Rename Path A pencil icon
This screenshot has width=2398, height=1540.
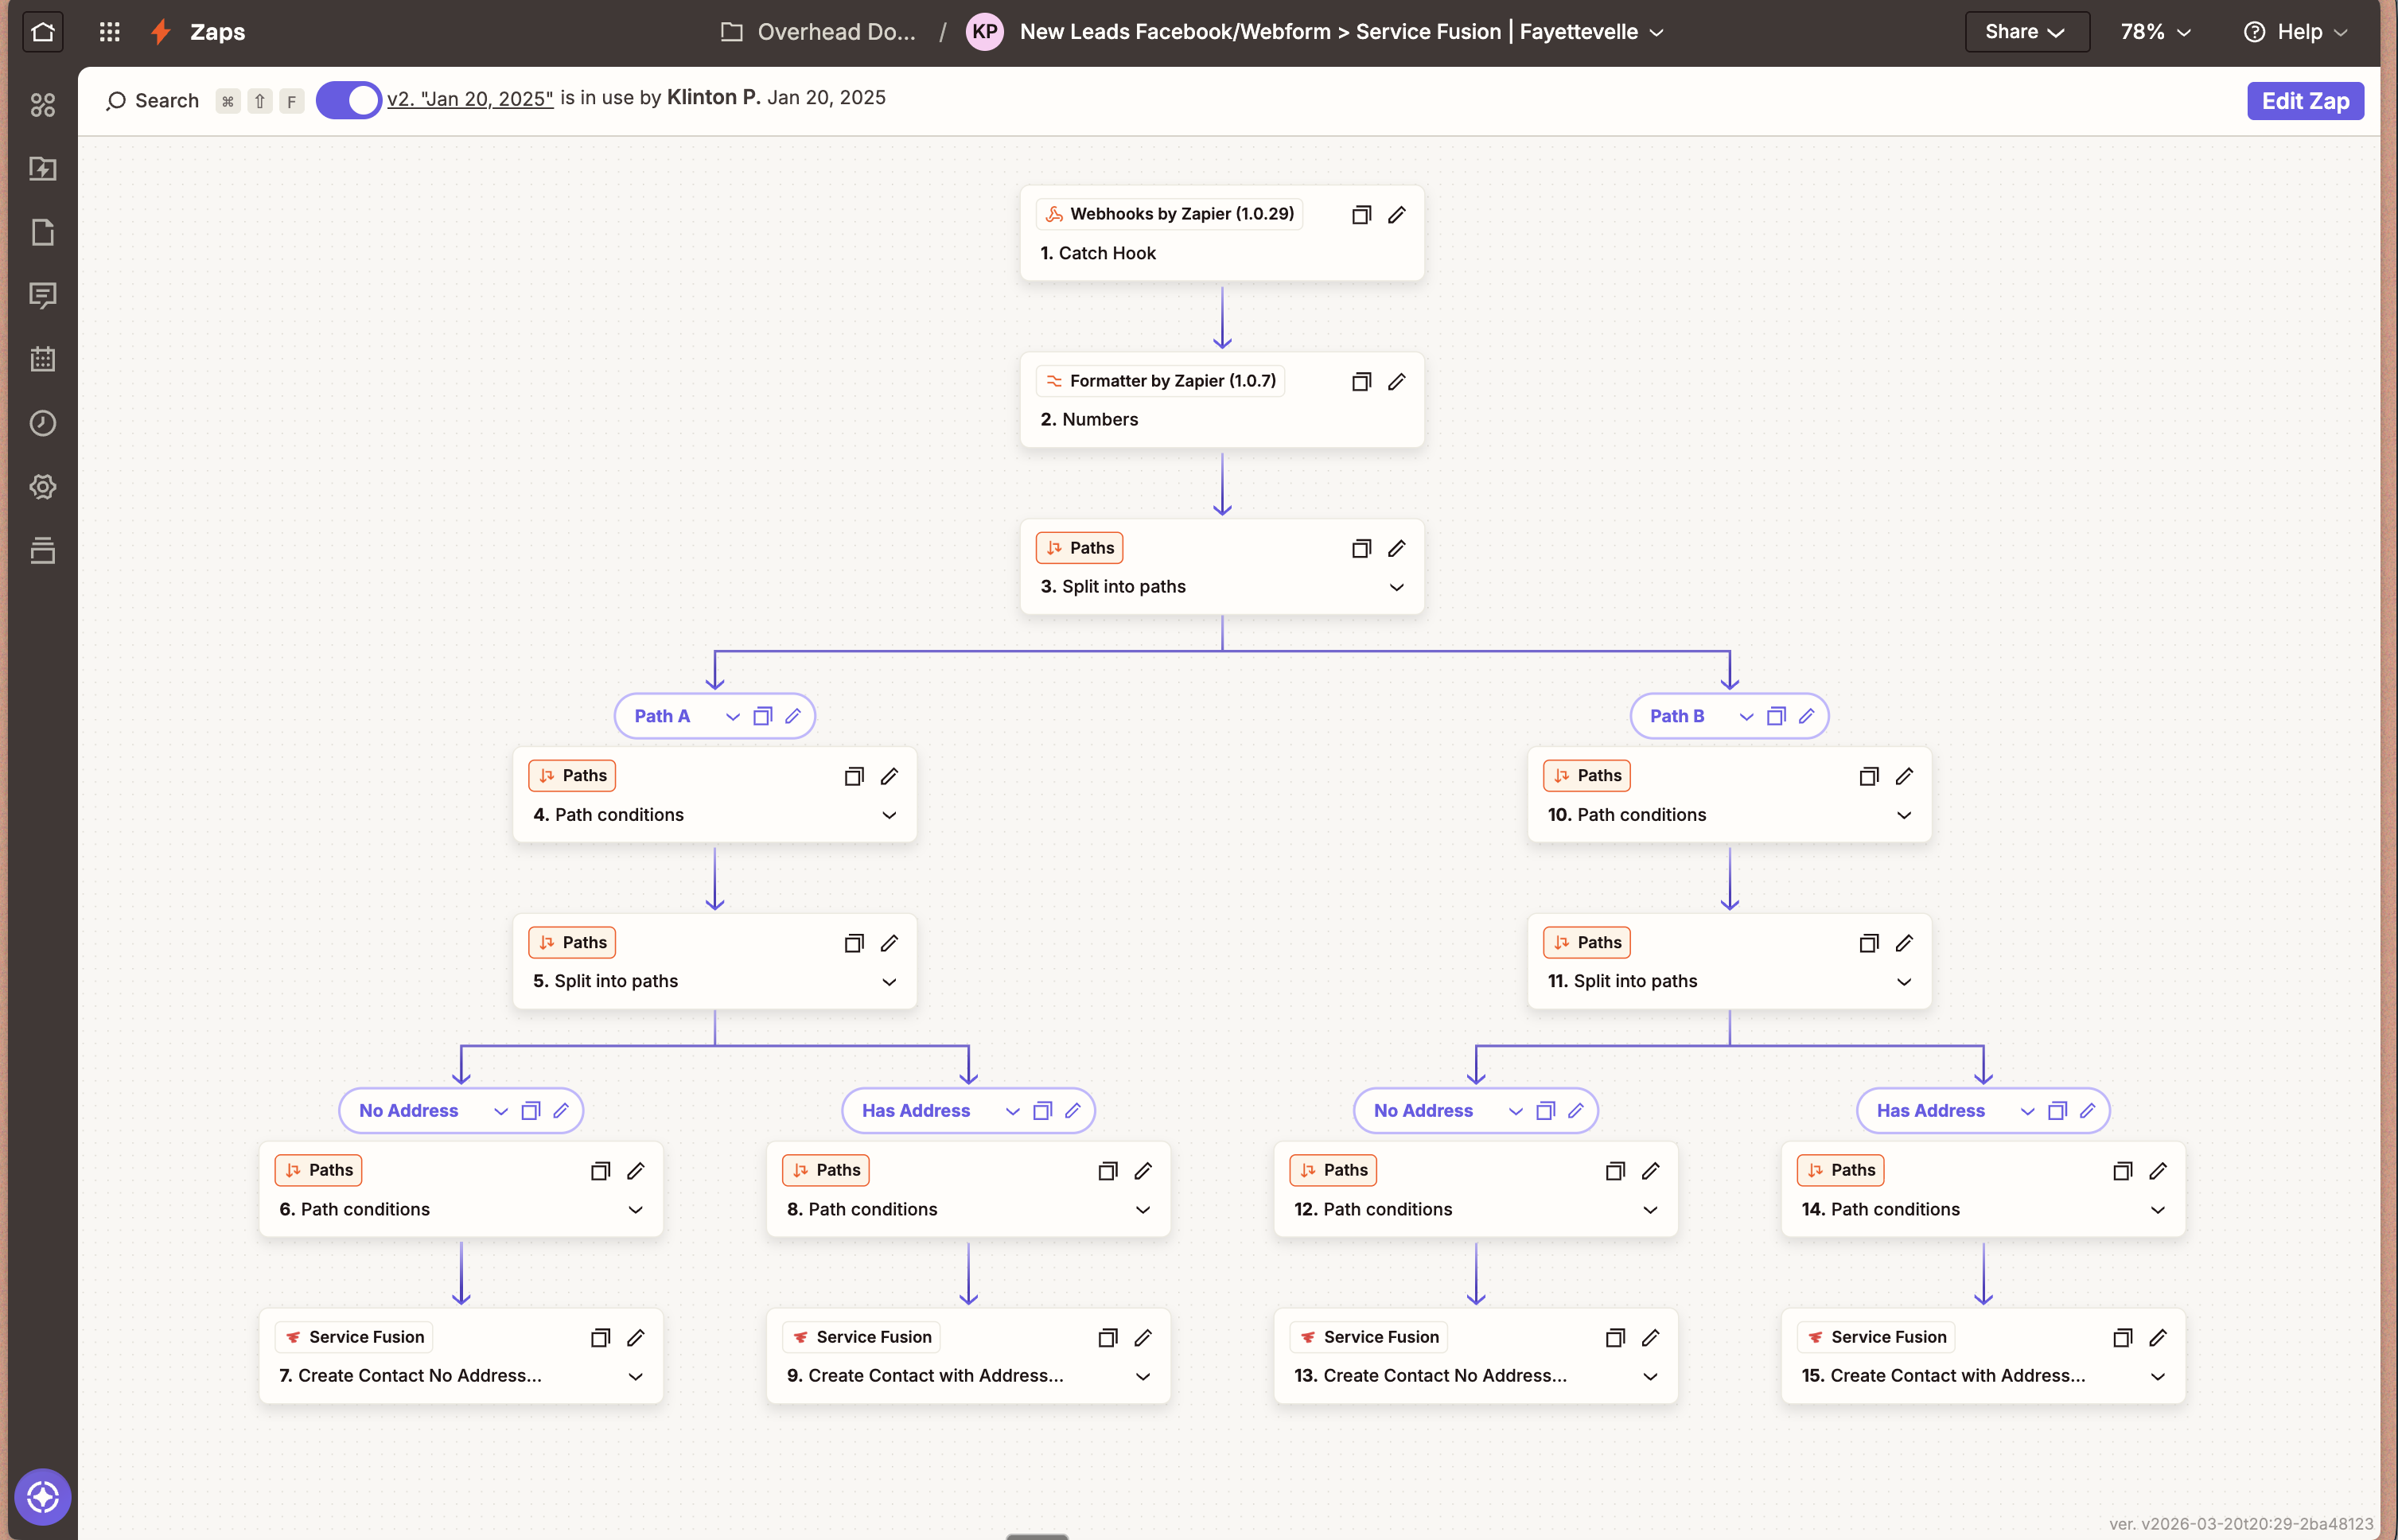(x=793, y=716)
